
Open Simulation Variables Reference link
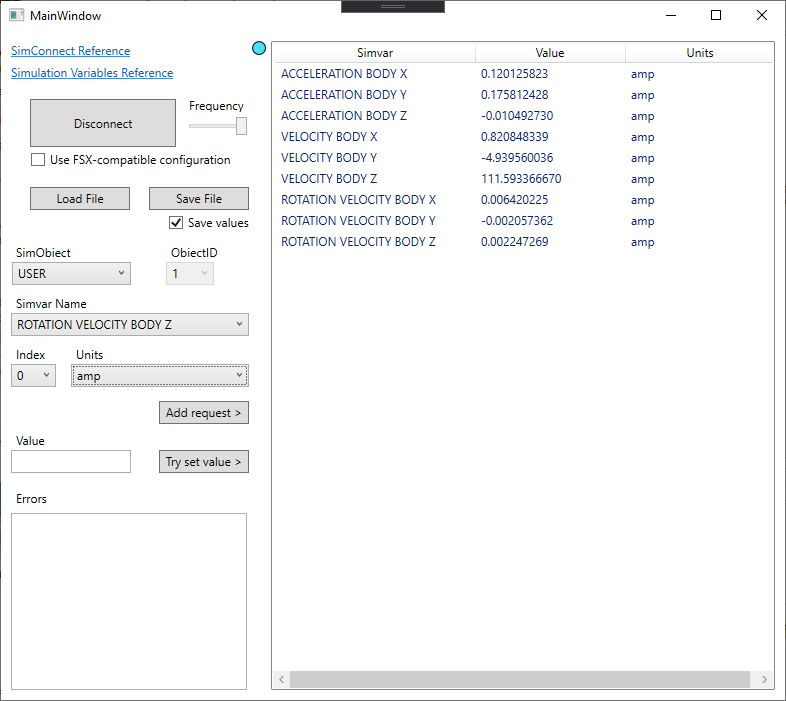92,73
